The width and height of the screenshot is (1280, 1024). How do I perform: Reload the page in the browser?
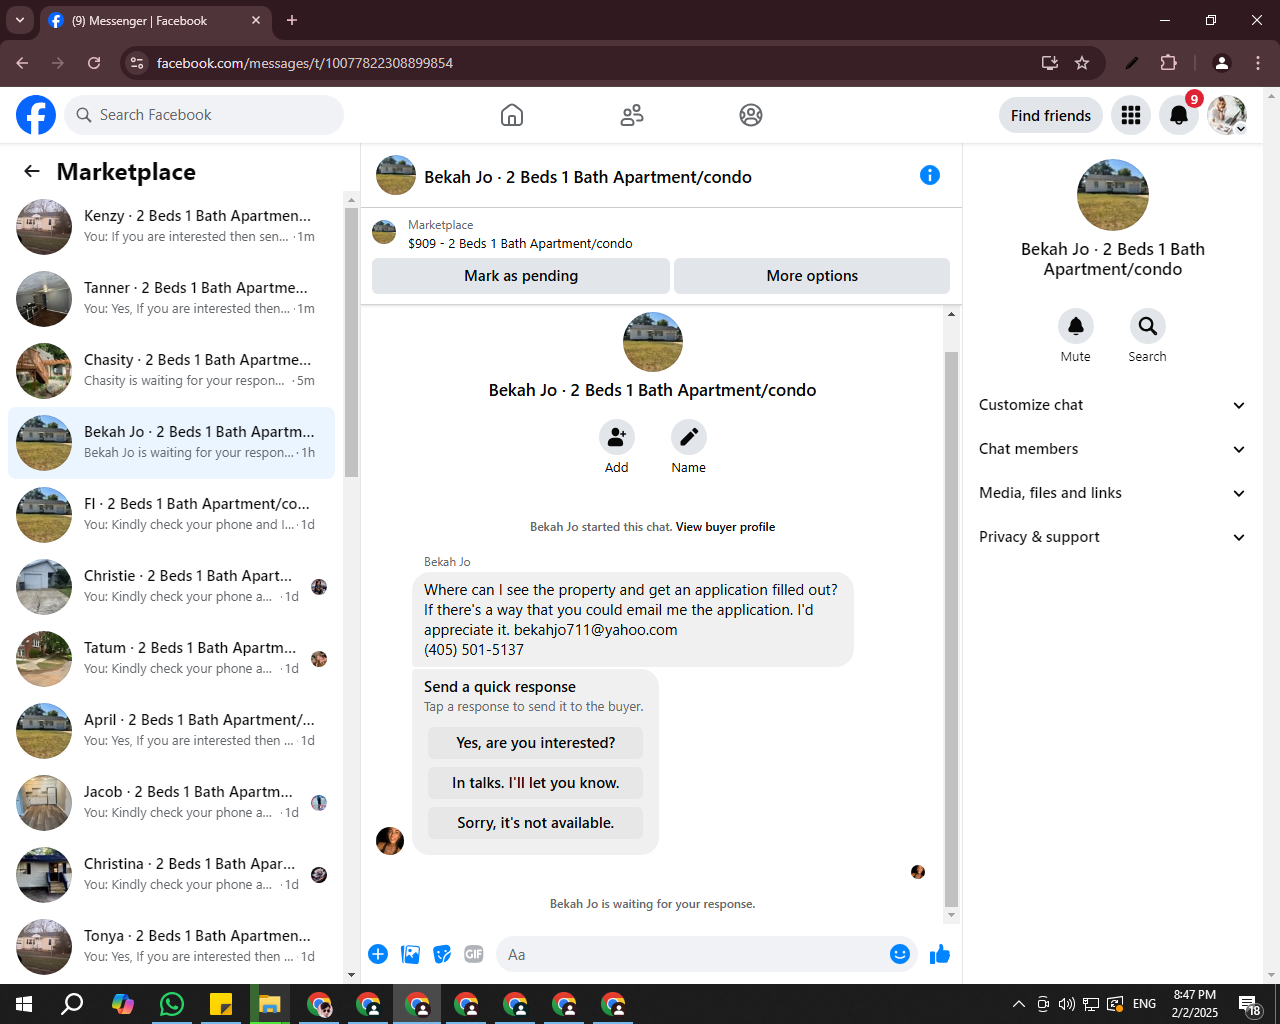(94, 63)
